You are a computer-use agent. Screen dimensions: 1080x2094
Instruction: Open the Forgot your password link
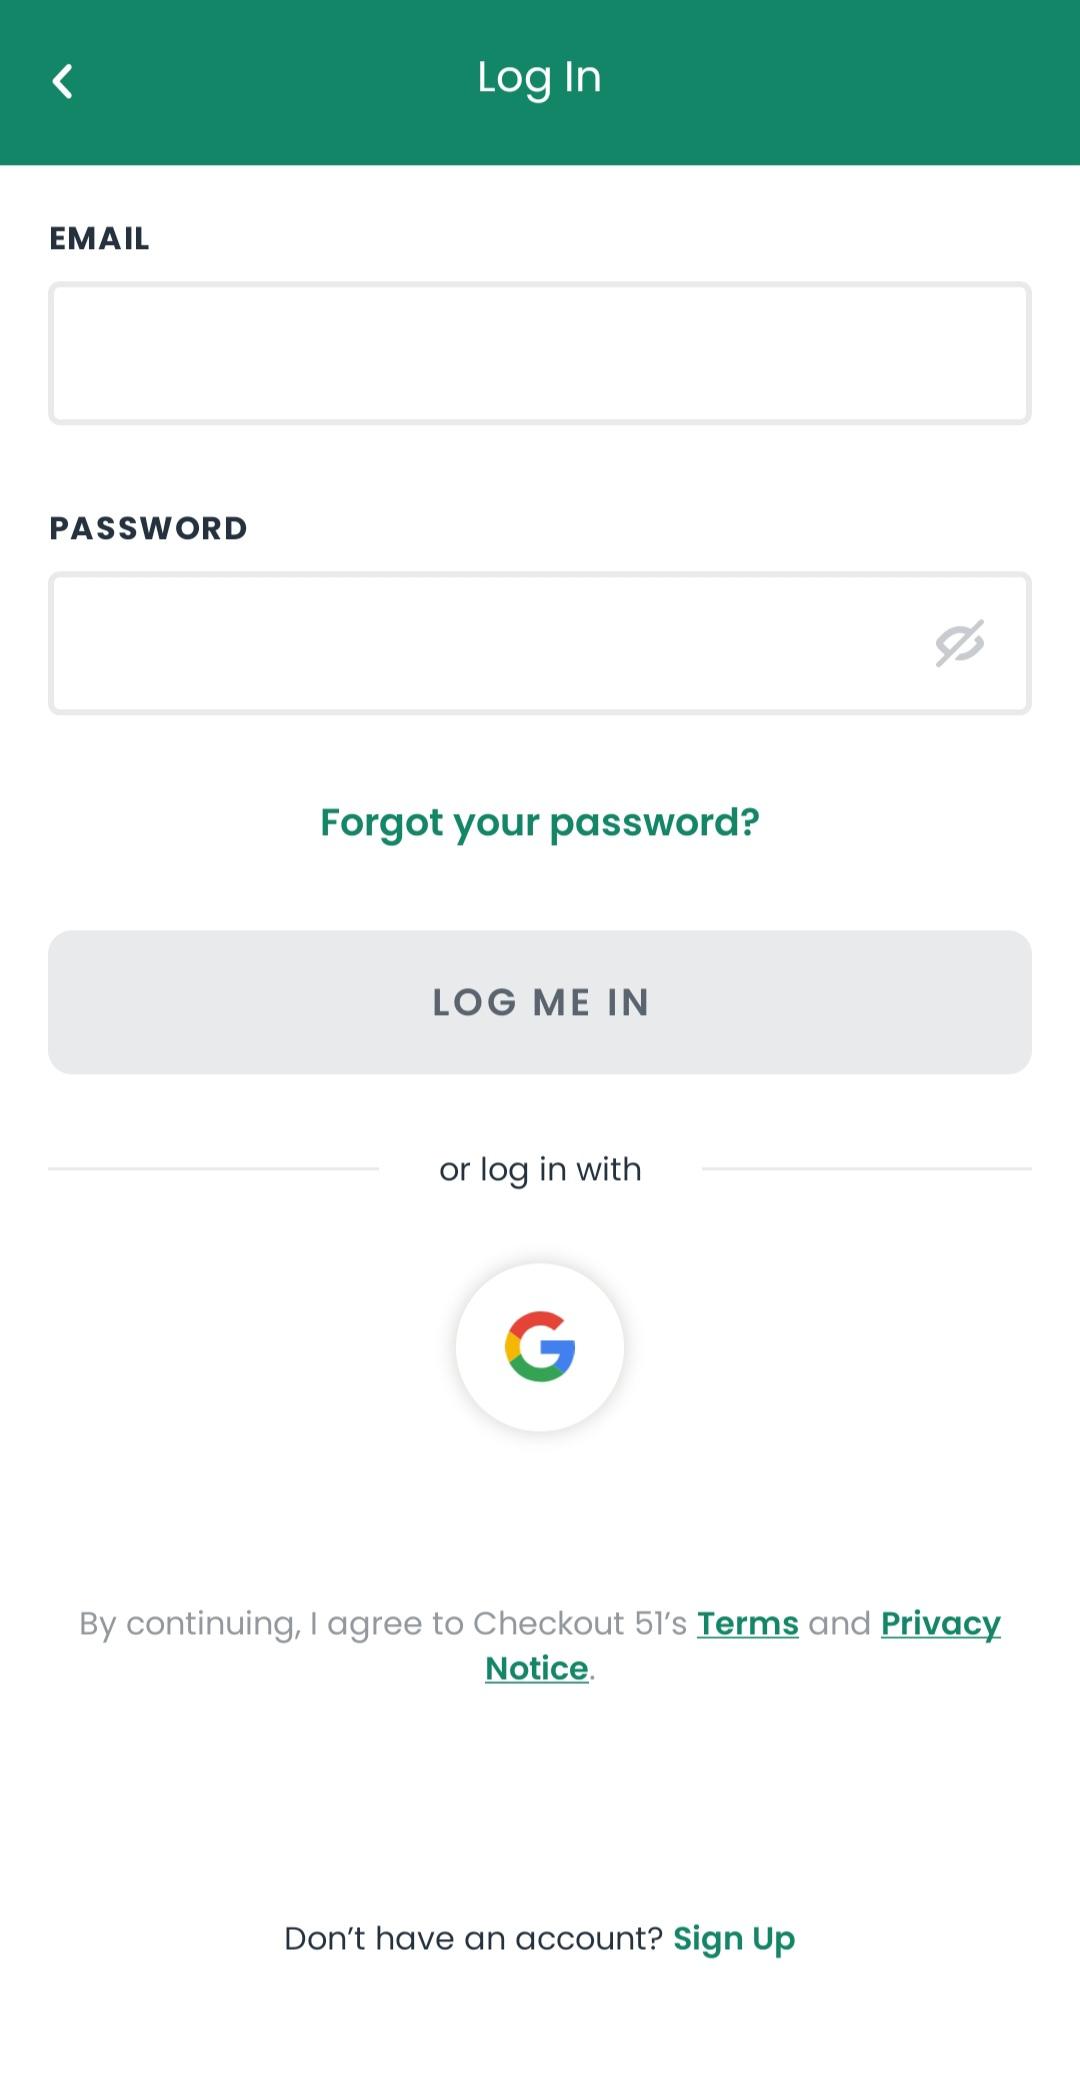point(540,822)
